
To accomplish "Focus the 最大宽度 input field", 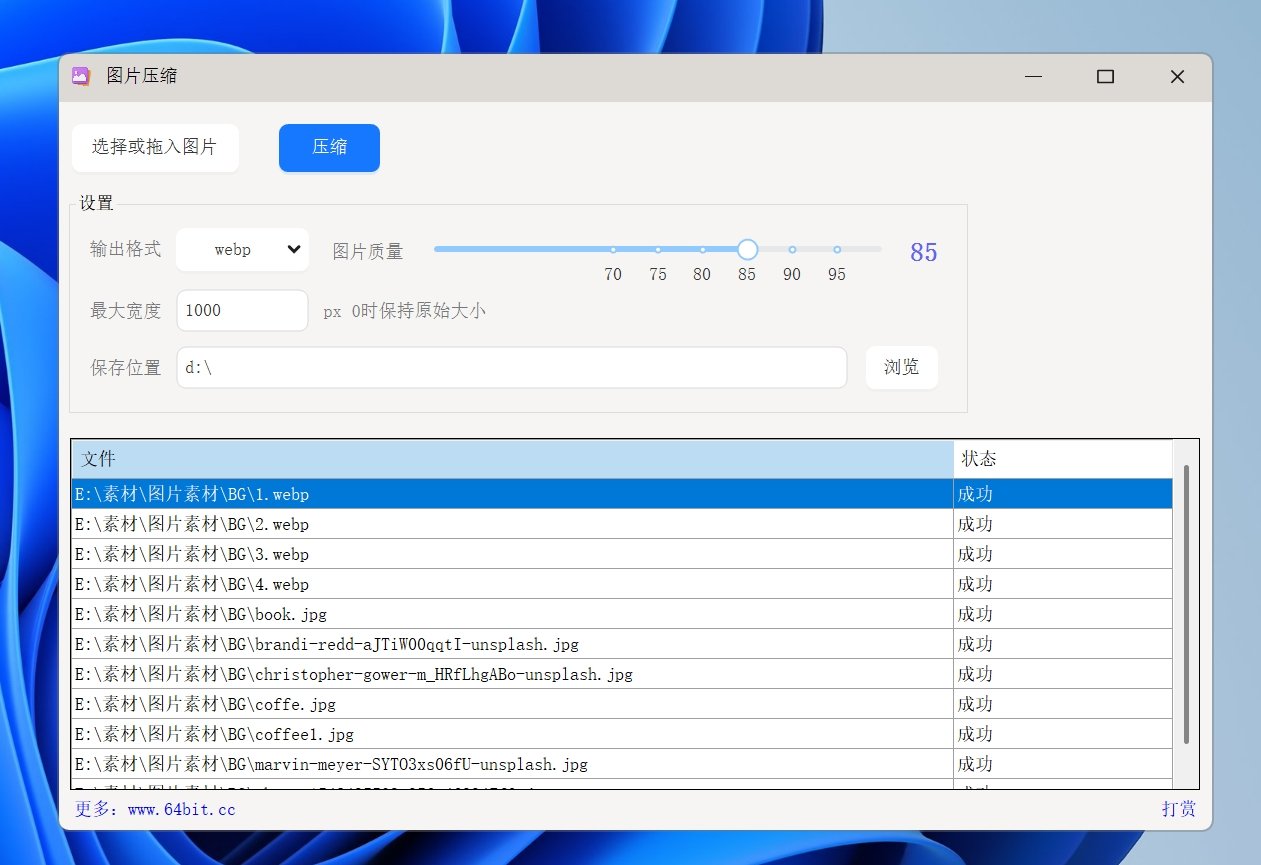I will click(x=242, y=311).
